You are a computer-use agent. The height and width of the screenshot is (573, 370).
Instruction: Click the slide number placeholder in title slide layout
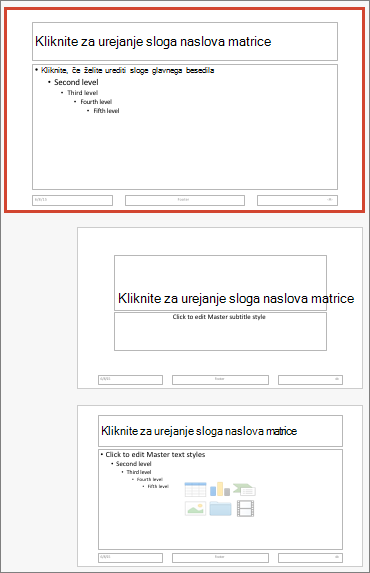click(310, 380)
